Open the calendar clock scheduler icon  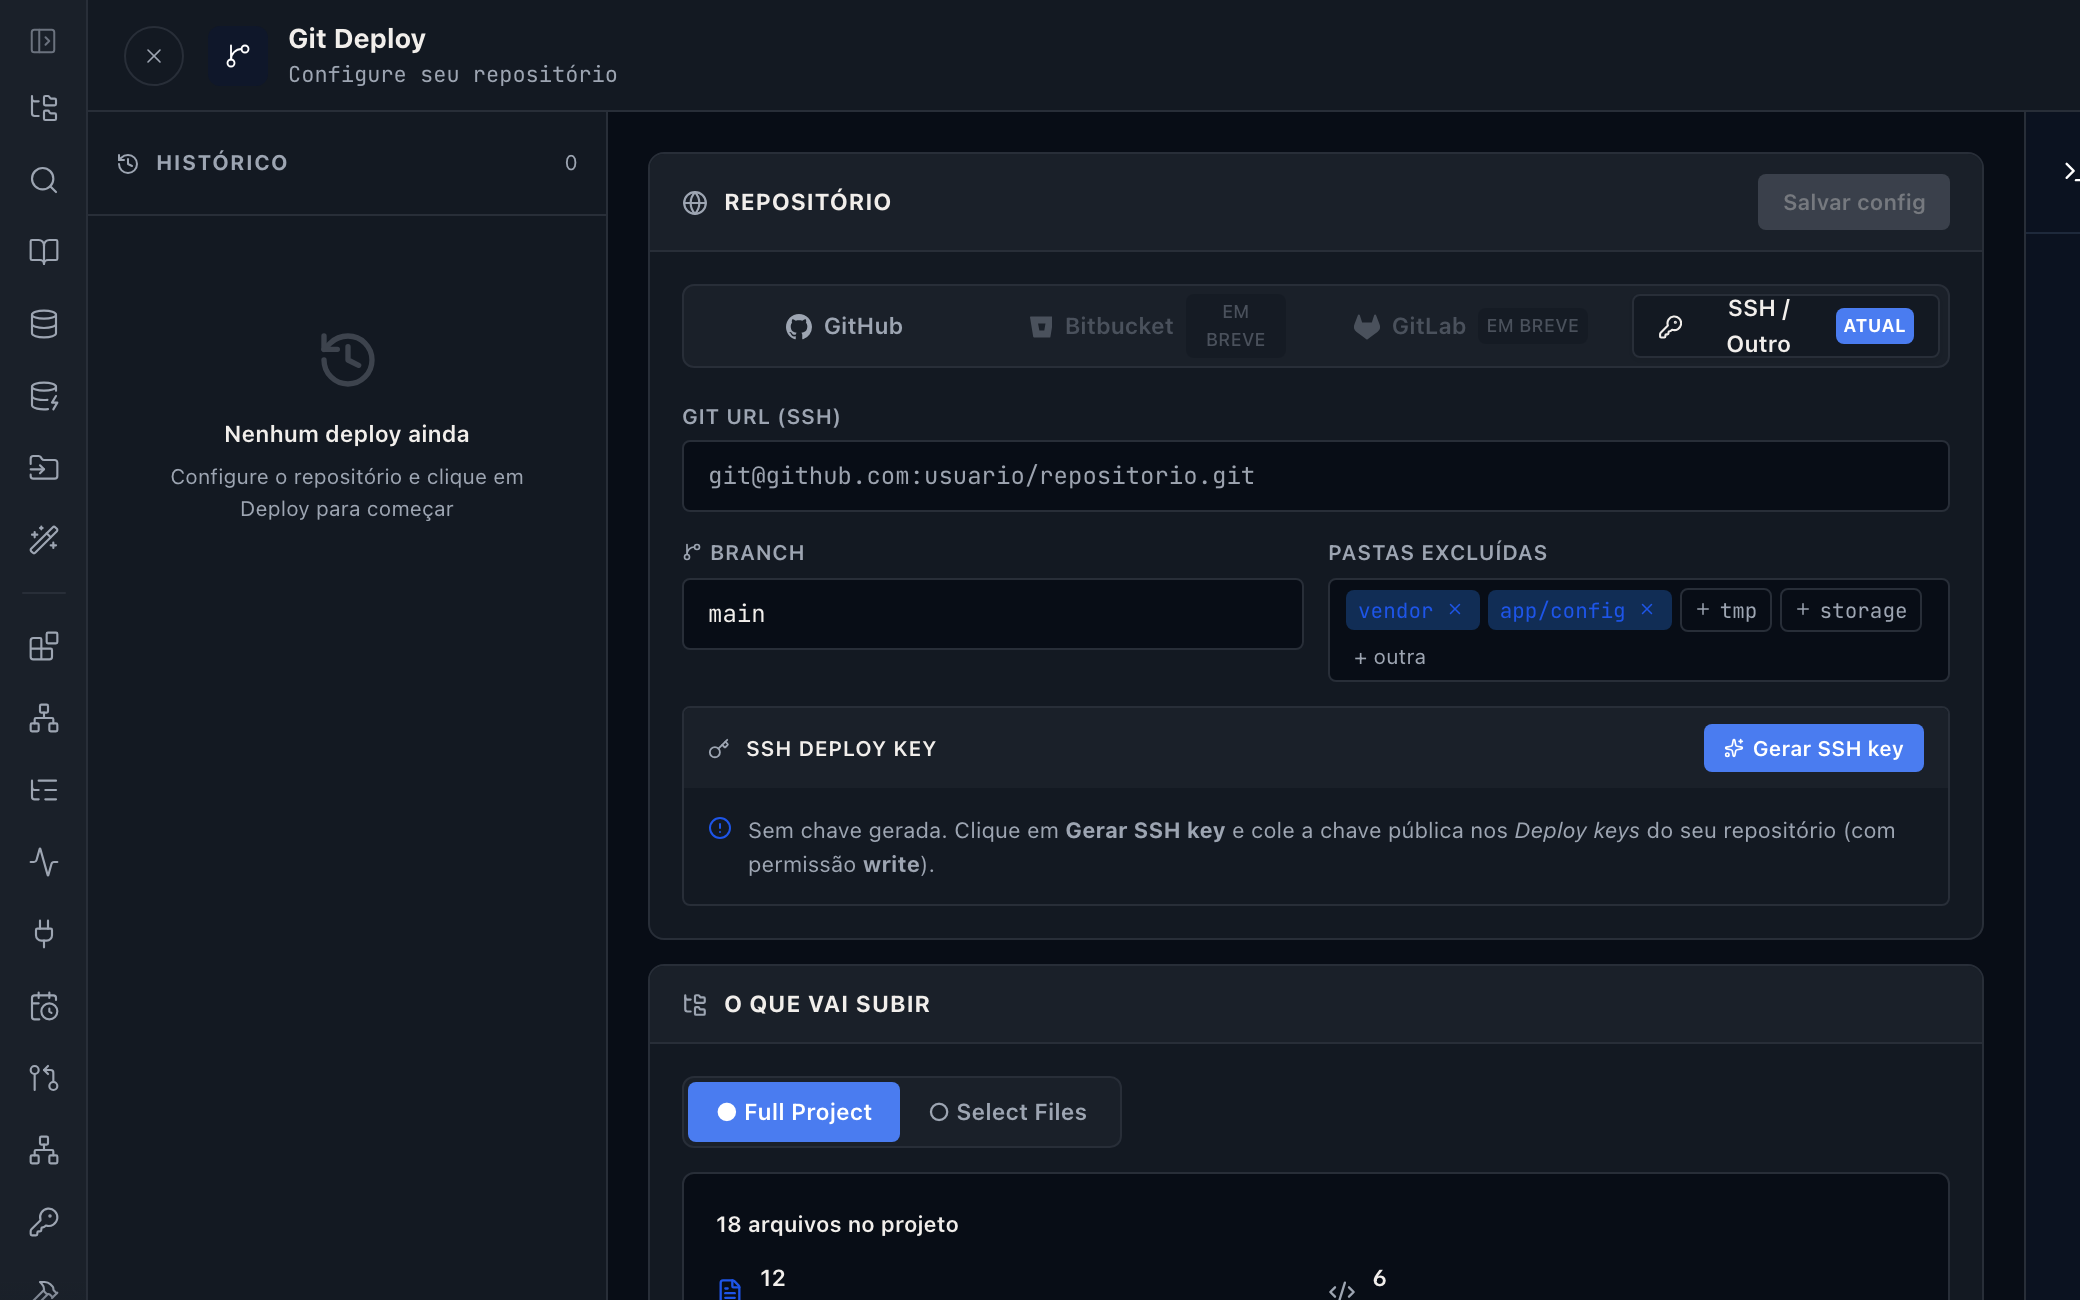tap(43, 1006)
